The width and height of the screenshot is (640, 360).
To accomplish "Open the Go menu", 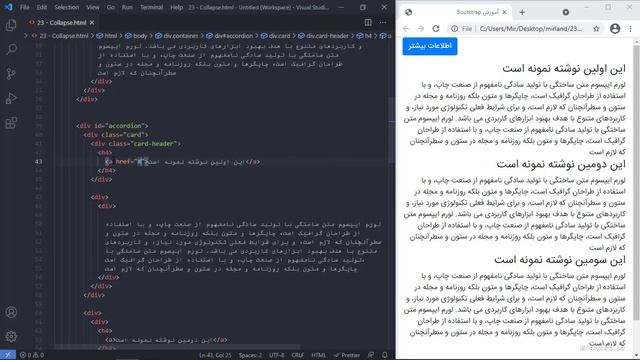I will [x=111, y=7].
